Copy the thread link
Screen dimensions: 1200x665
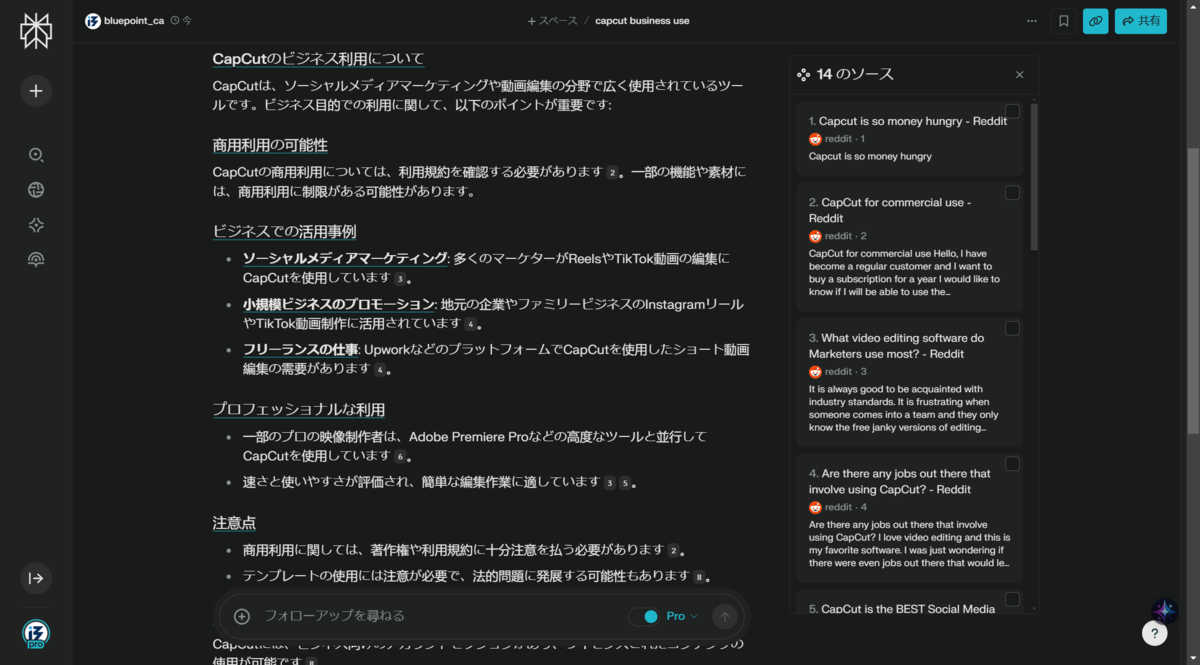click(1095, 21)
